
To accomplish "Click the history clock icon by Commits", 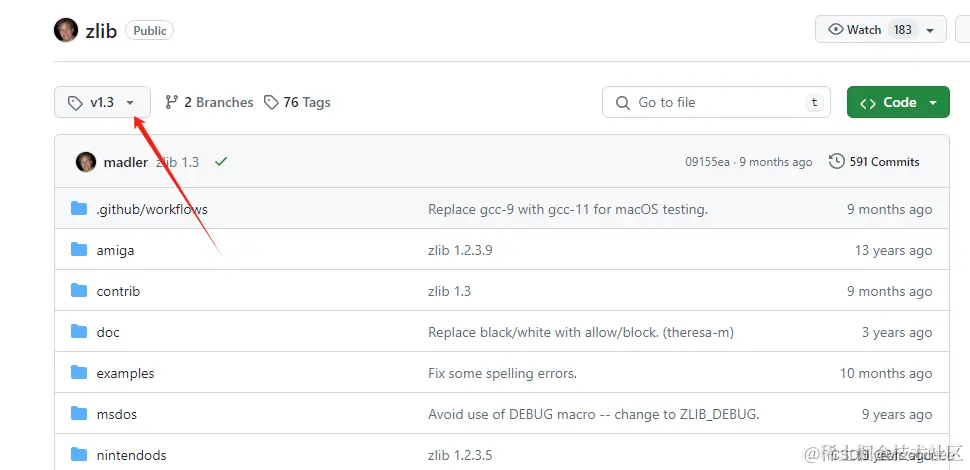I will 836,162.
